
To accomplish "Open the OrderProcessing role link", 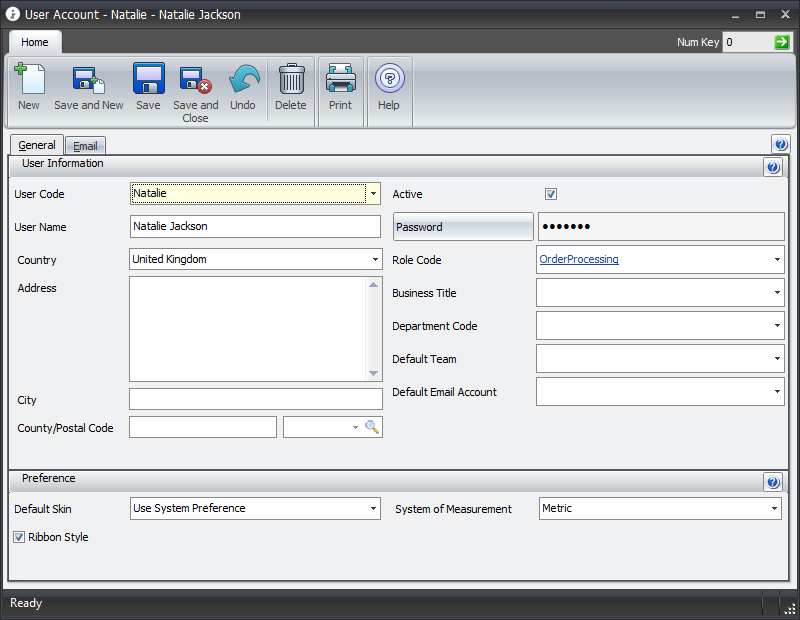I will click(579, 260).
